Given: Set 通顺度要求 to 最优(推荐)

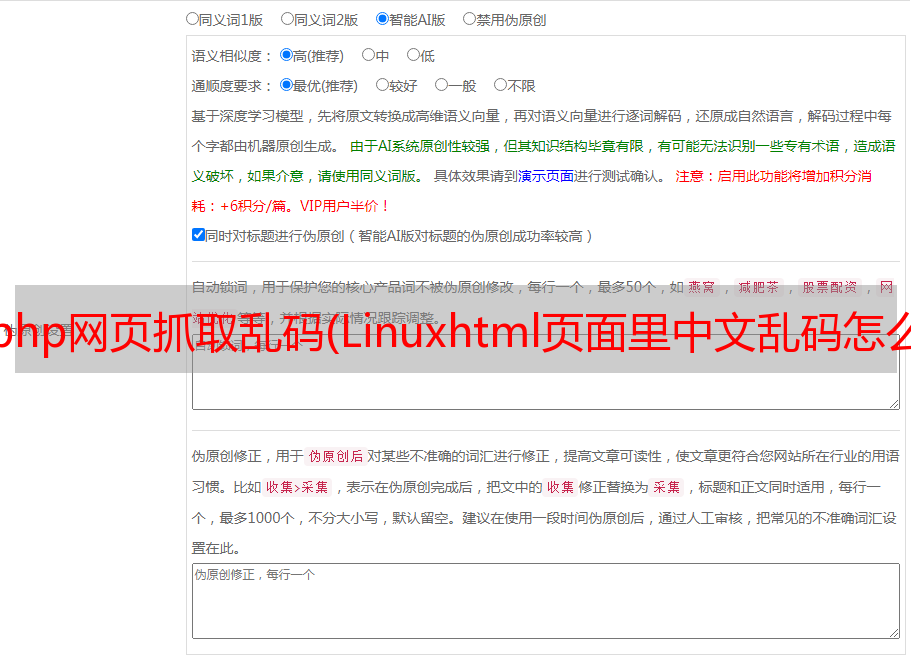Looking at the screenshot, I should (286, 85).
